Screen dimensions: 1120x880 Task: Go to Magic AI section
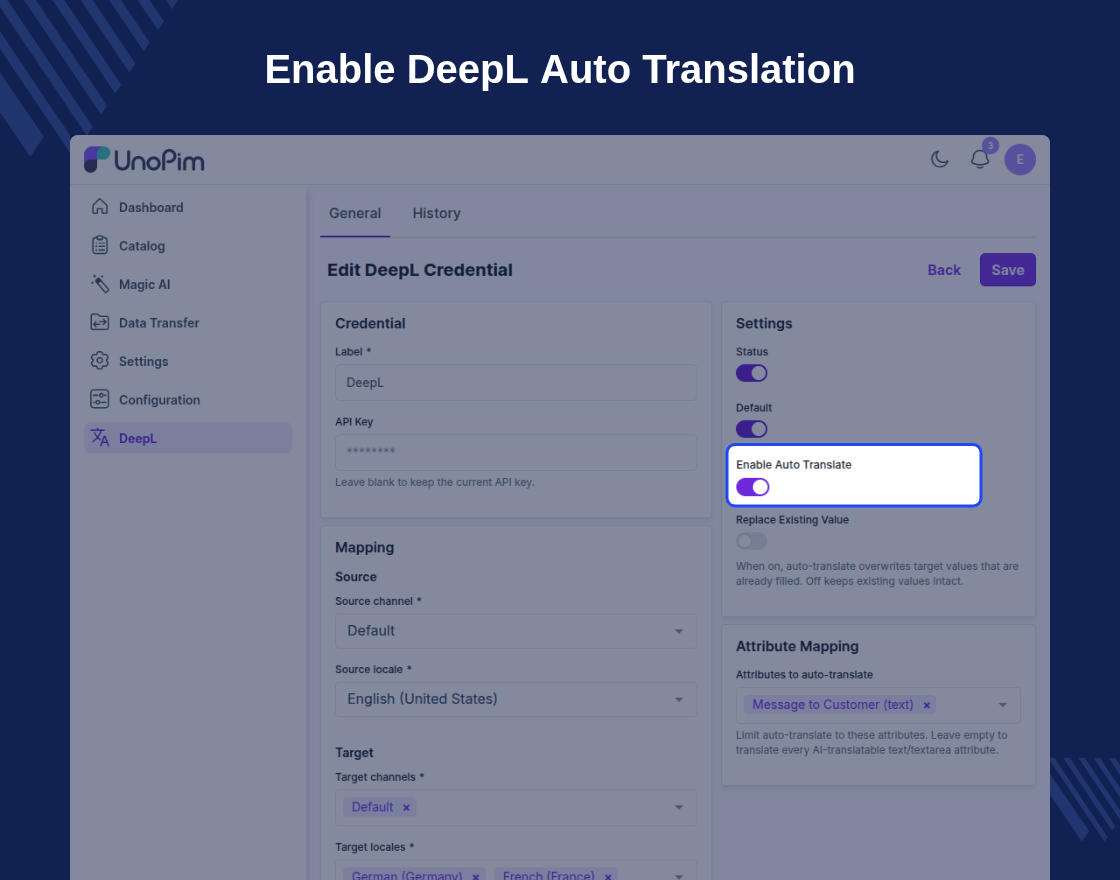pos(188,284)
